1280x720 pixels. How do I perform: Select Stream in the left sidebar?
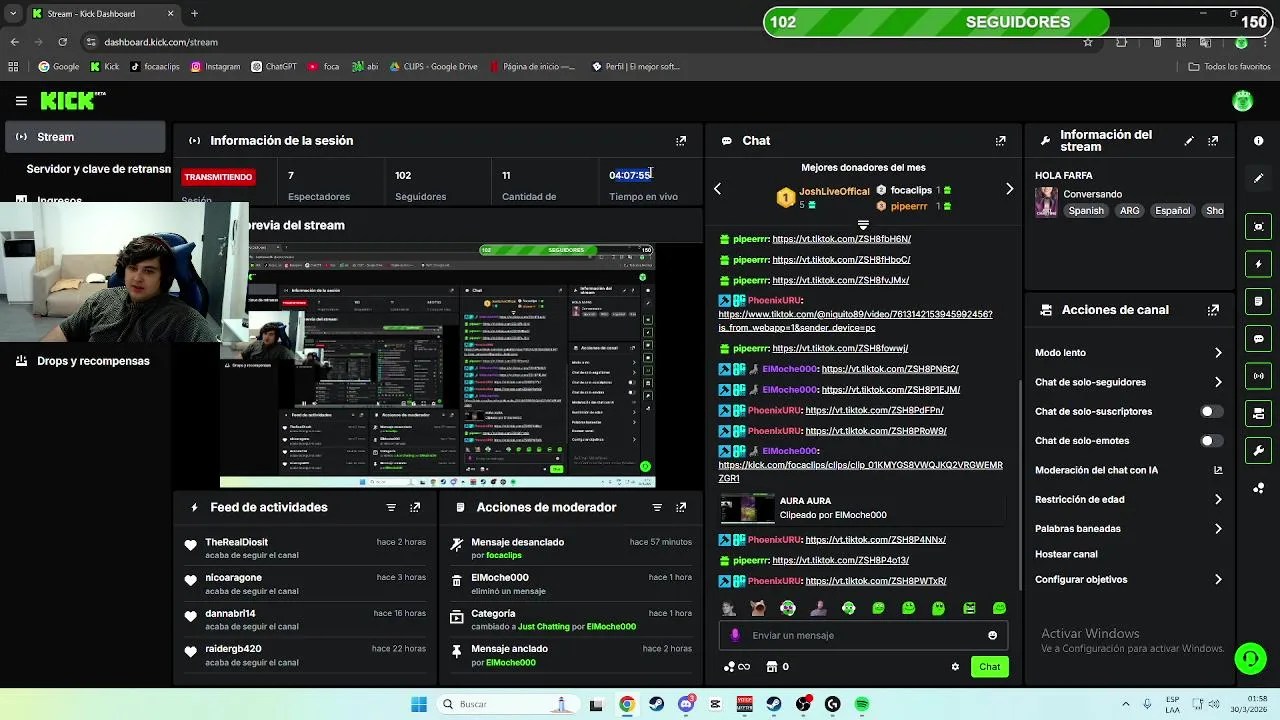85,137
